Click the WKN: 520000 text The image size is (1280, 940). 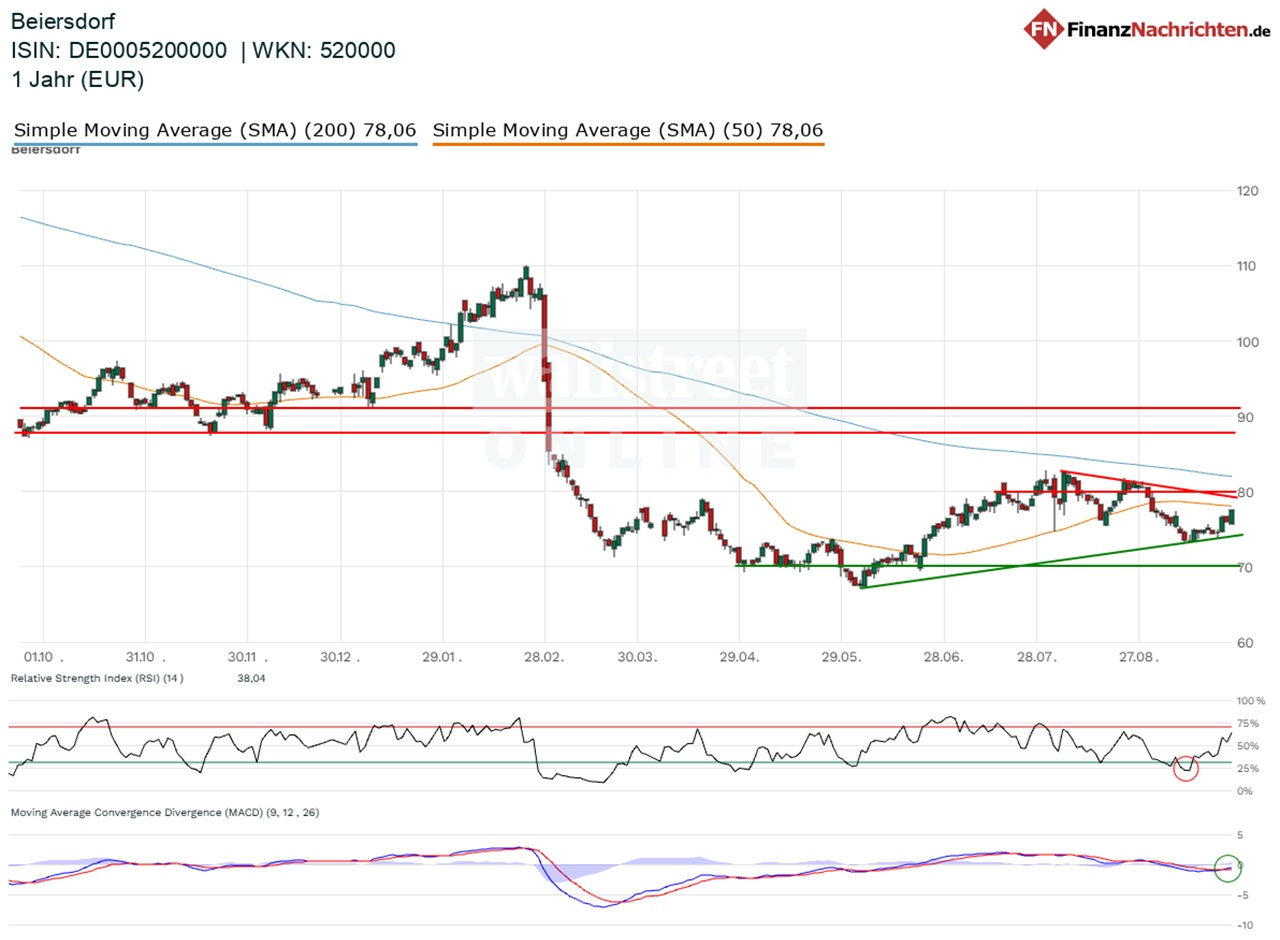(x=326, y=50)
